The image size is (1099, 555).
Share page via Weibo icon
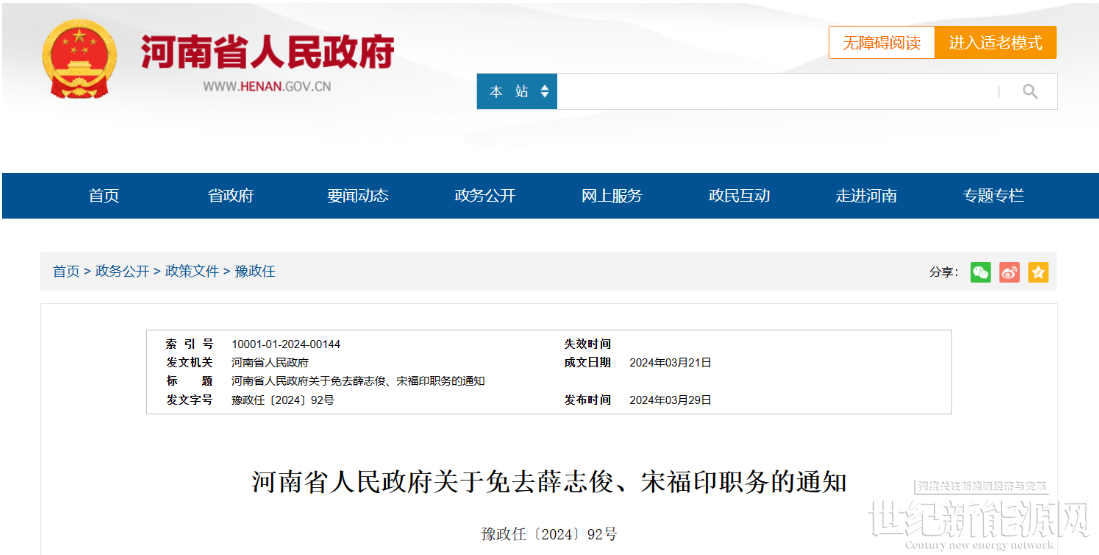(1009, 272)
